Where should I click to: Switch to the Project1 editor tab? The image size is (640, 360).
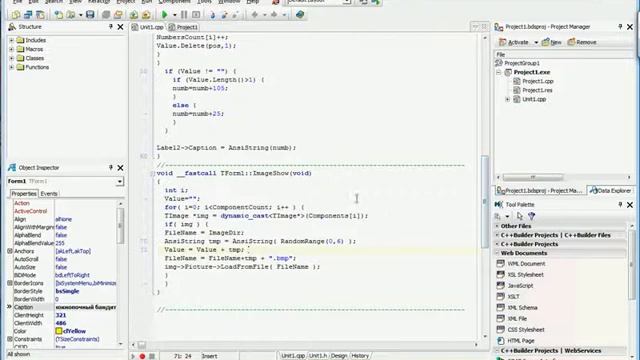click(x=183, y=27)
